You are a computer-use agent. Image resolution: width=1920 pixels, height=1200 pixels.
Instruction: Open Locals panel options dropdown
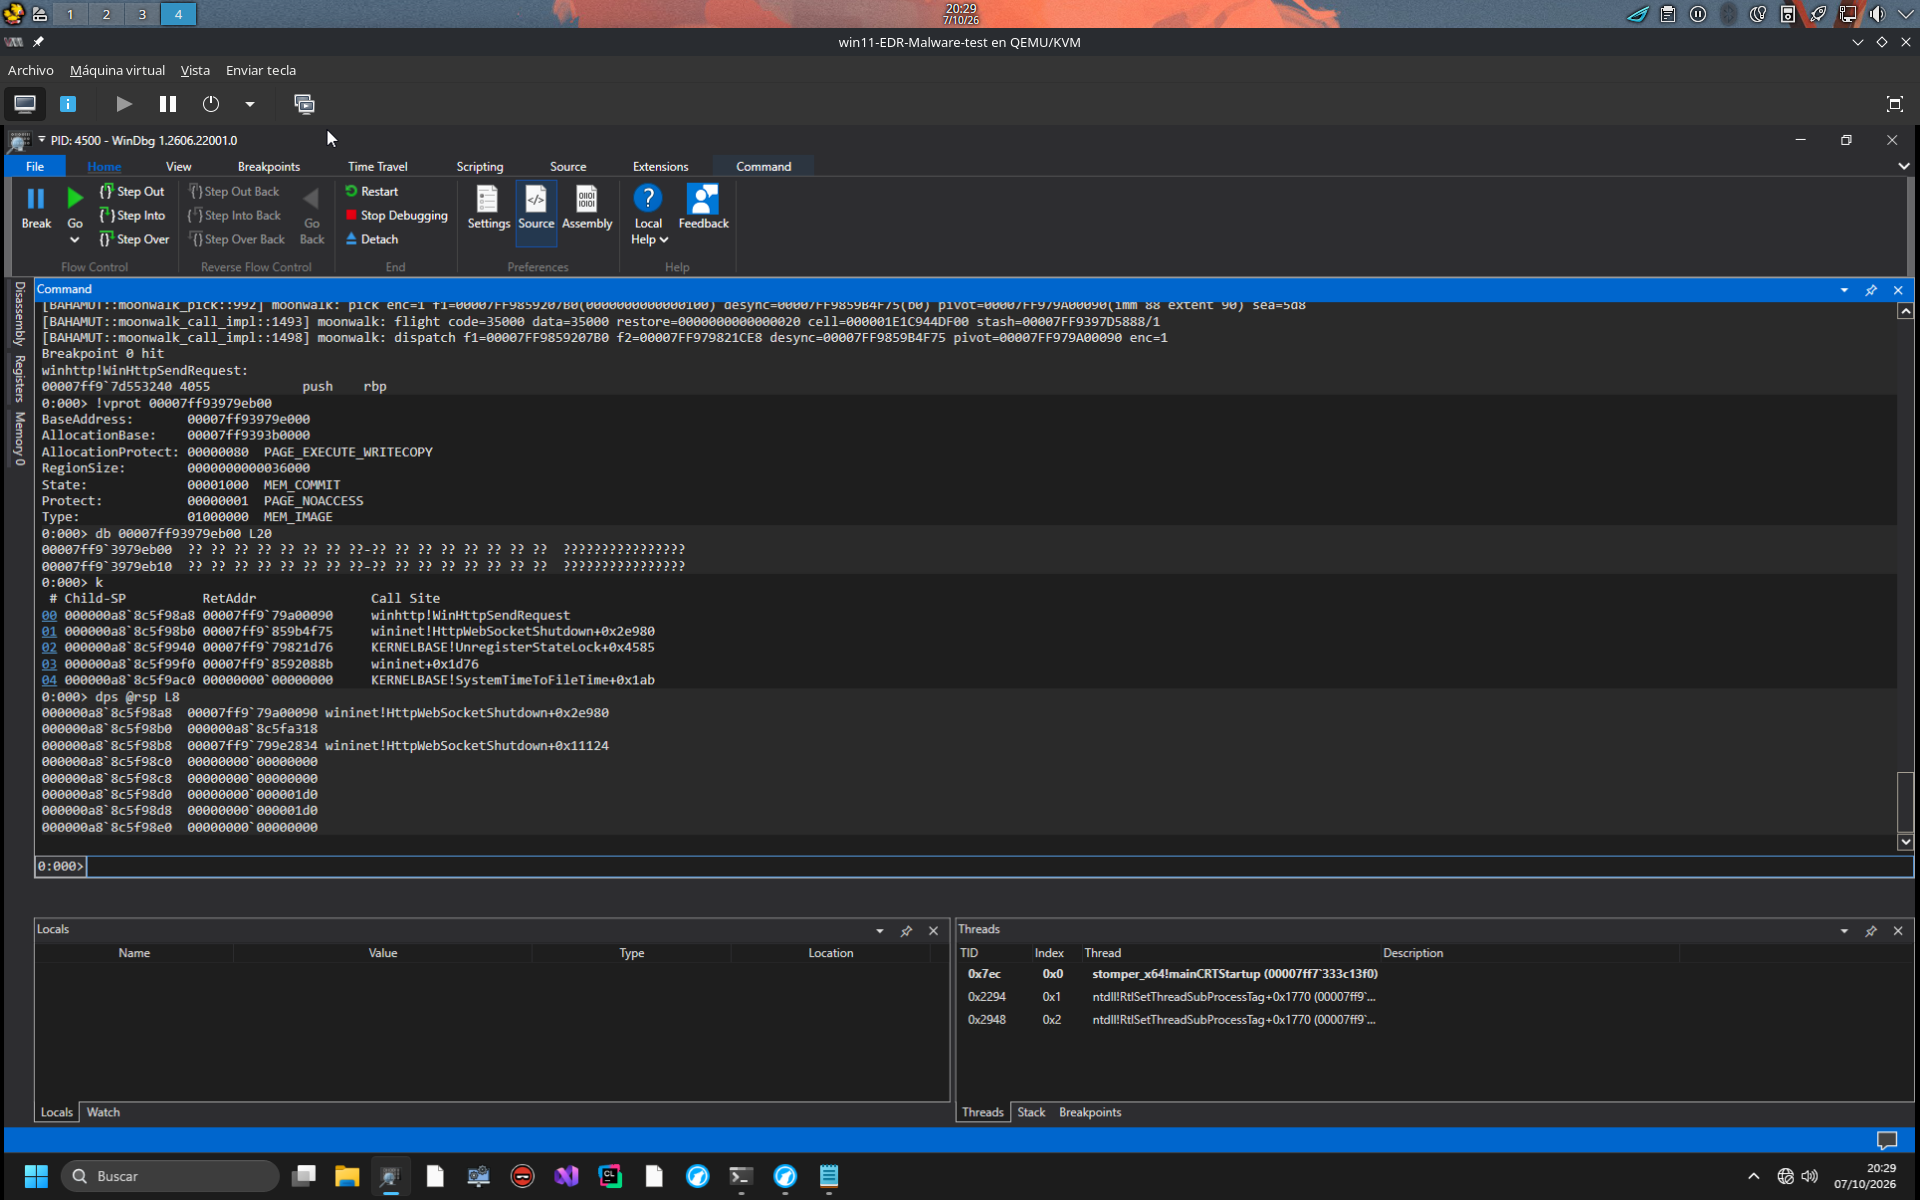point(880,931)
